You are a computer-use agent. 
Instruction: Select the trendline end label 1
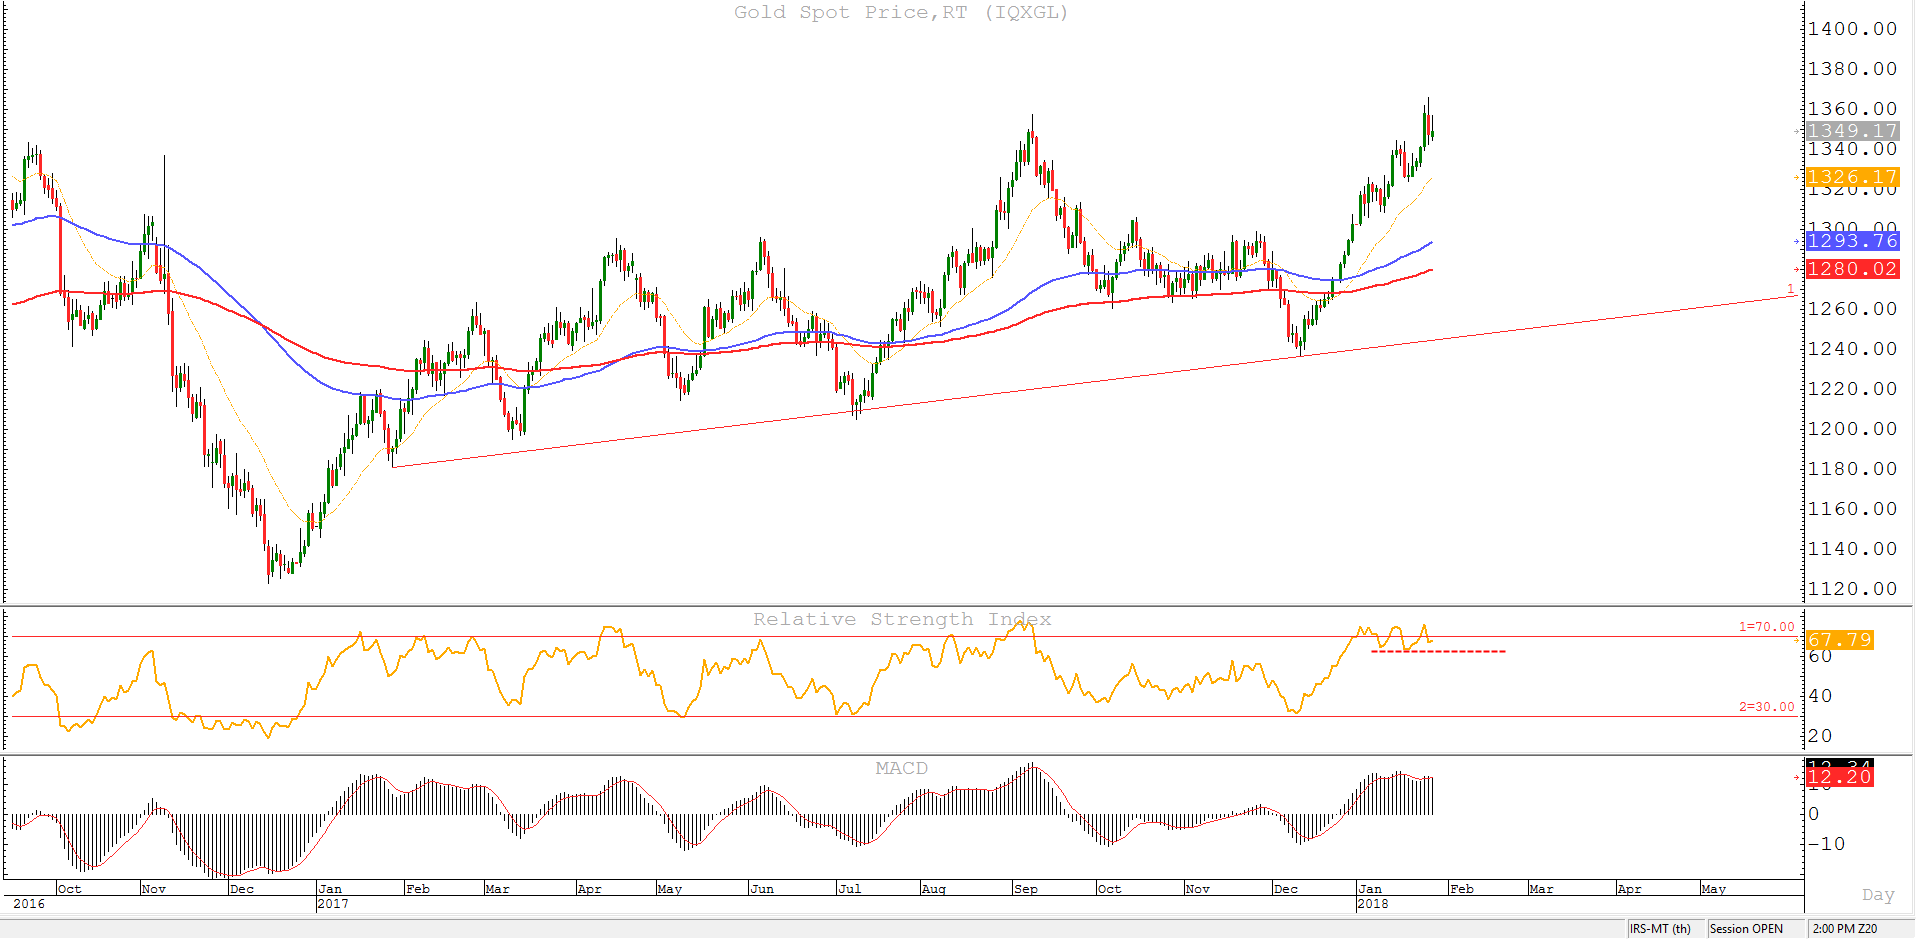pyautogui.click(x=1790, y=289)
